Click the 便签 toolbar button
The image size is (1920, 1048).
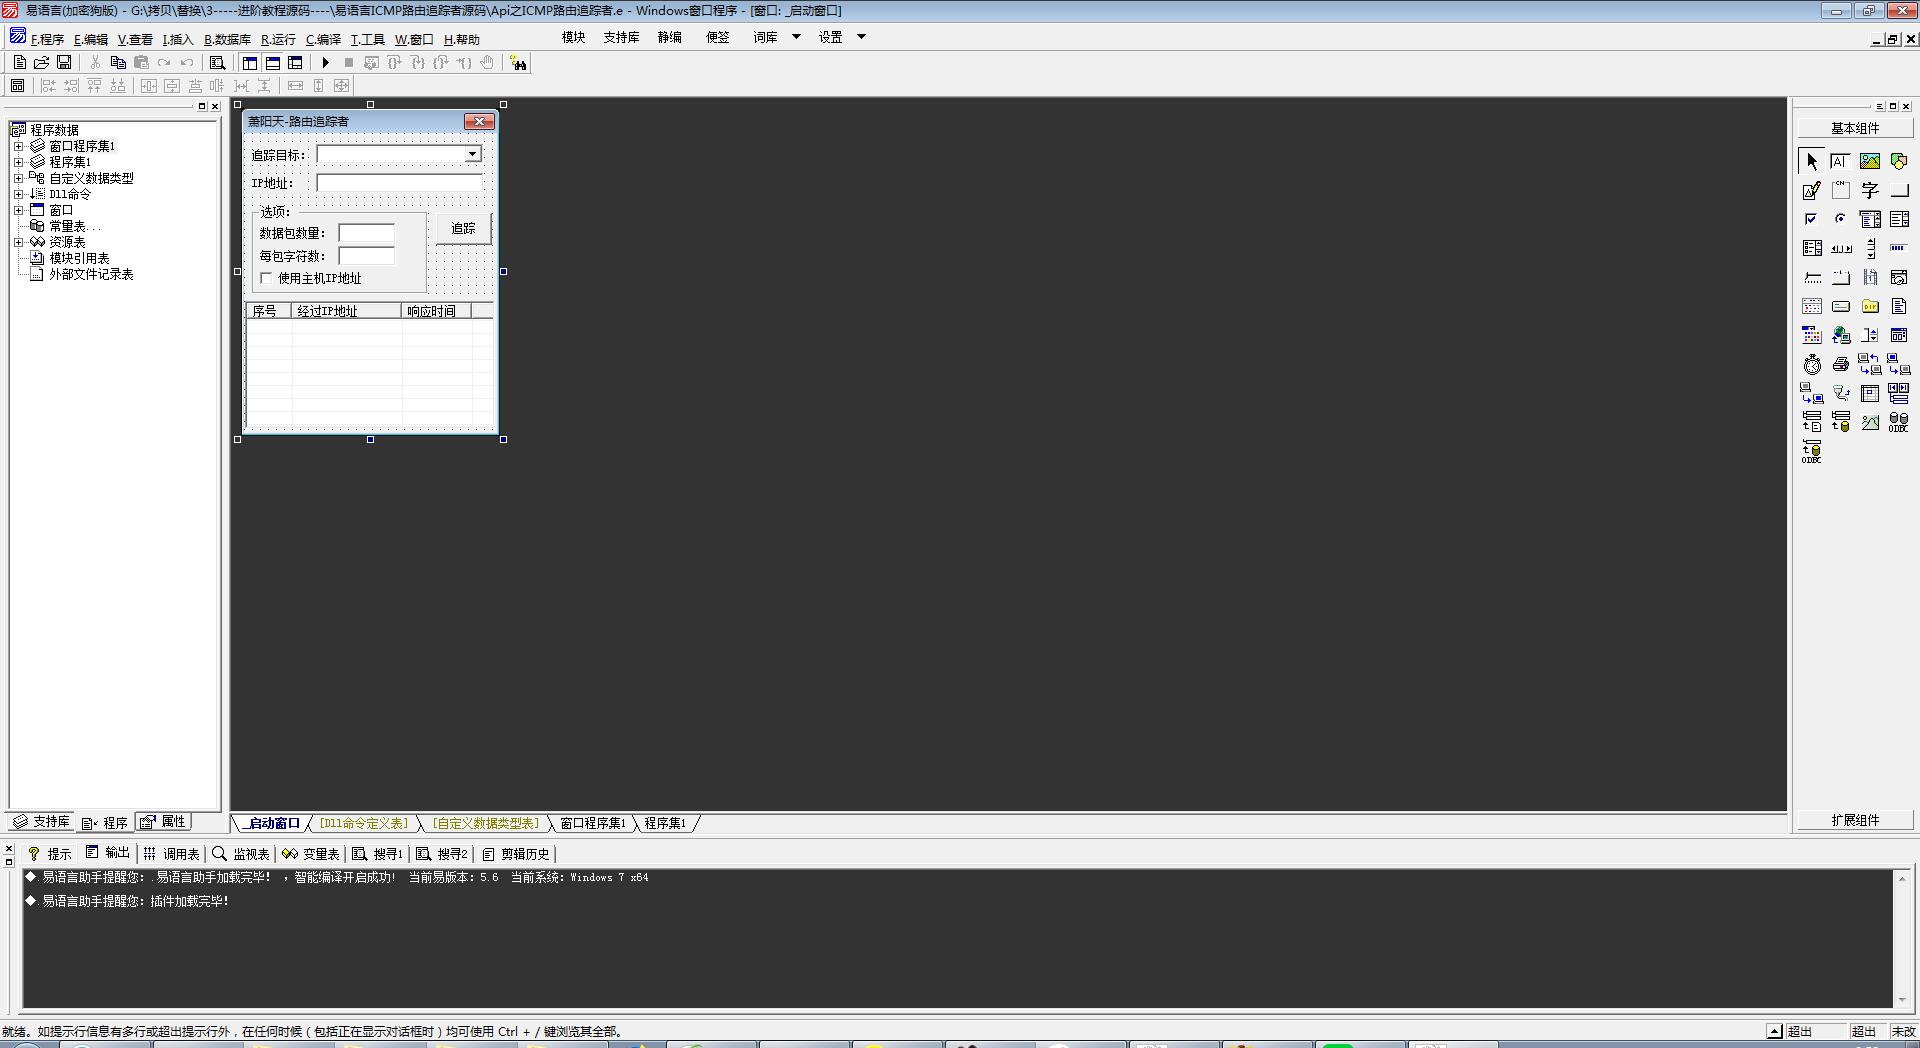pyautogui.click(x=717, y=37)
